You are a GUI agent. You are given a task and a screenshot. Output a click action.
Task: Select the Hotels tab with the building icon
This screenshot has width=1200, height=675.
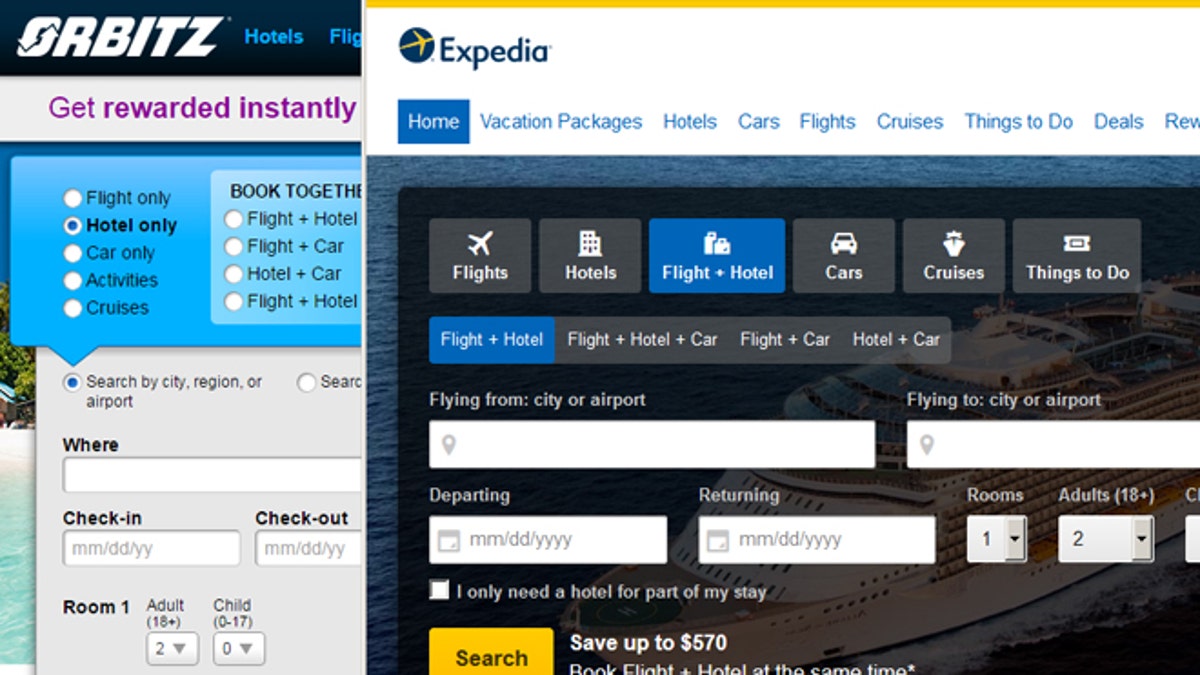pyautogui.click(x=590, y=256)
